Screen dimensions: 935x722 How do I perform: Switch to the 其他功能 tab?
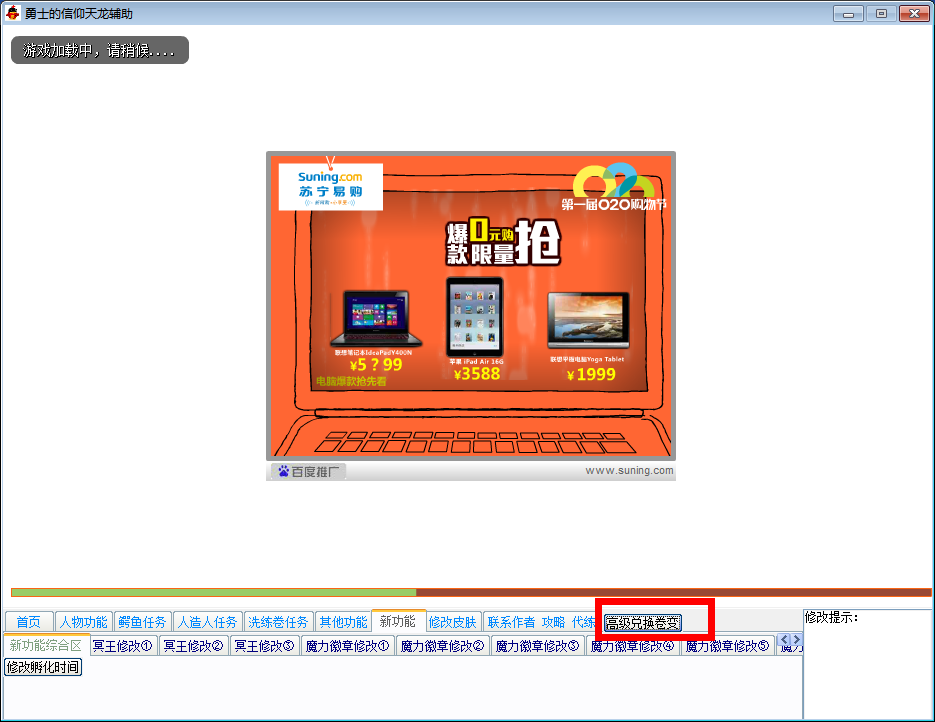[343, 622]
